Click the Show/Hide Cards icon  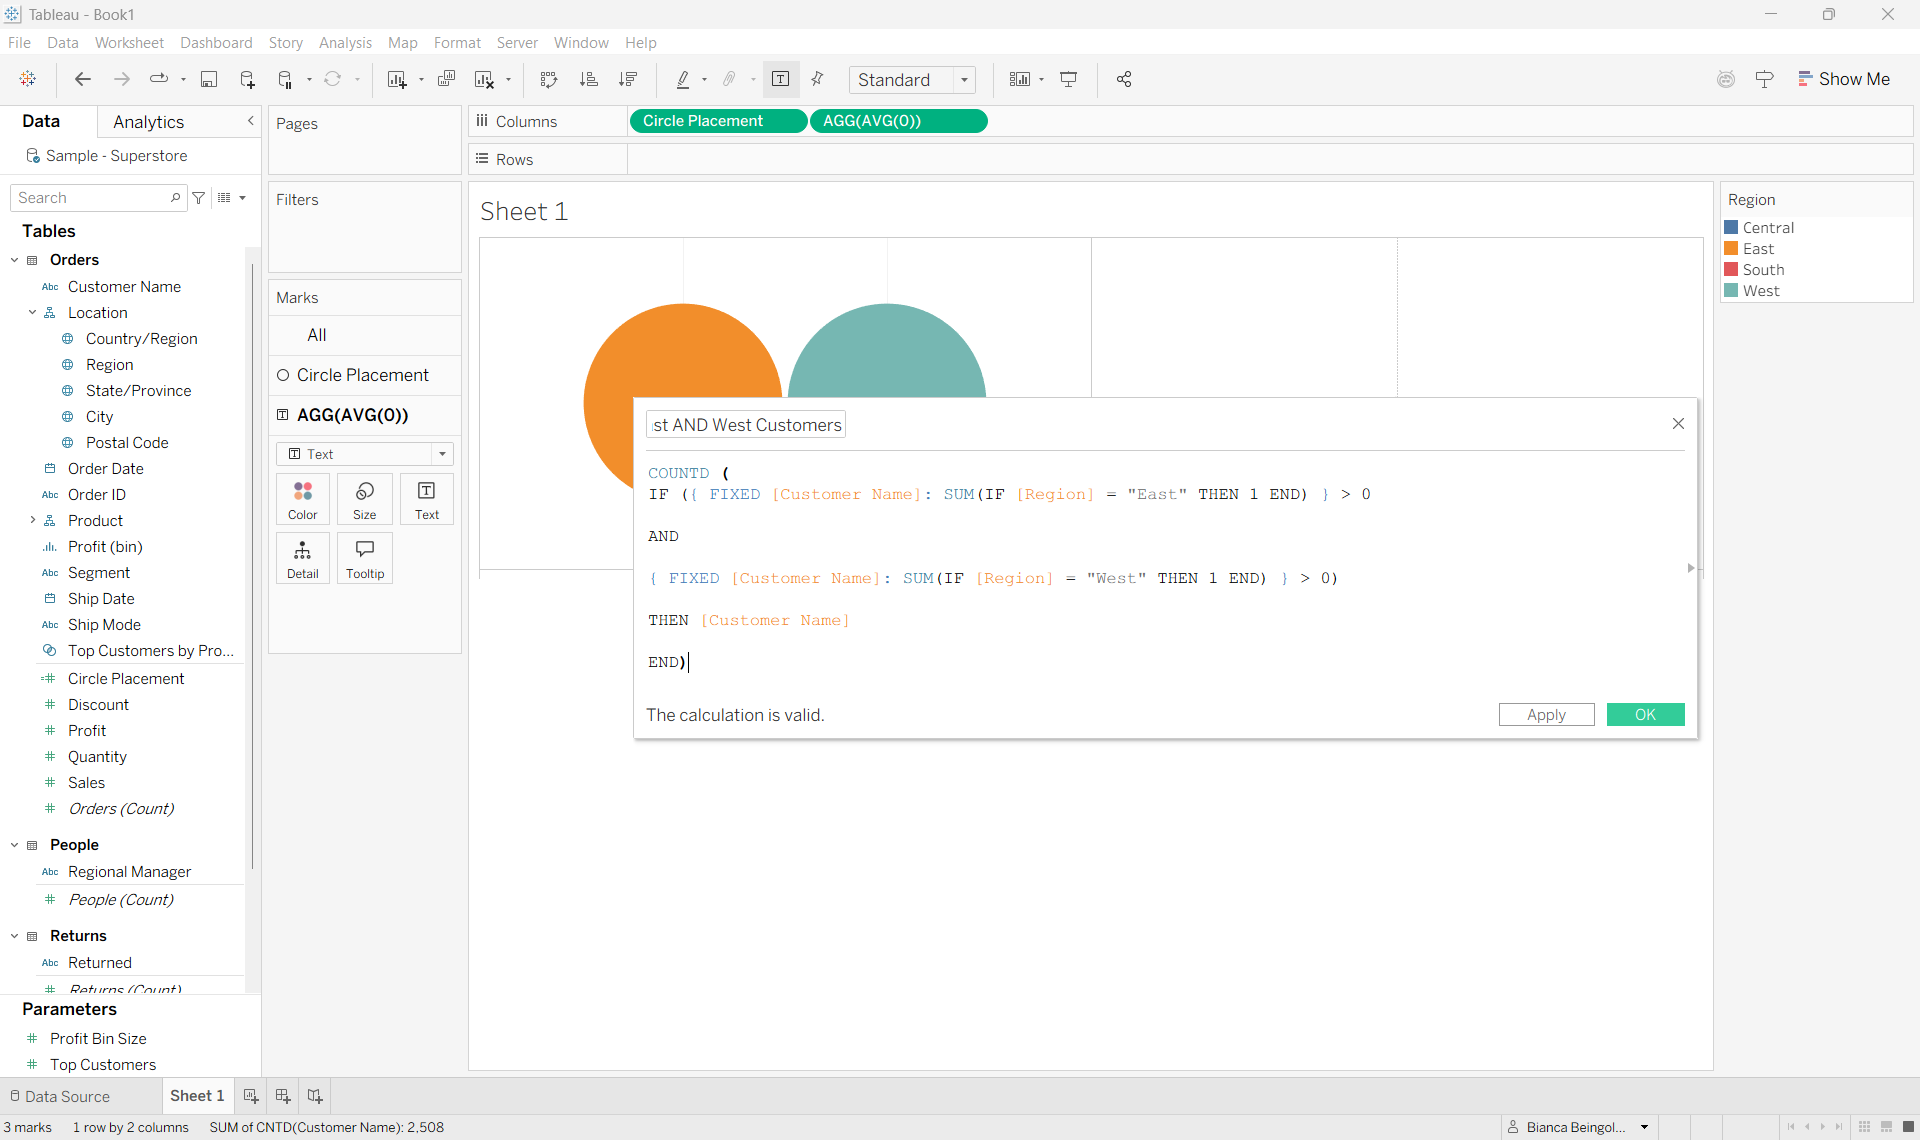pyautogui.click(x=1020, y=79)
